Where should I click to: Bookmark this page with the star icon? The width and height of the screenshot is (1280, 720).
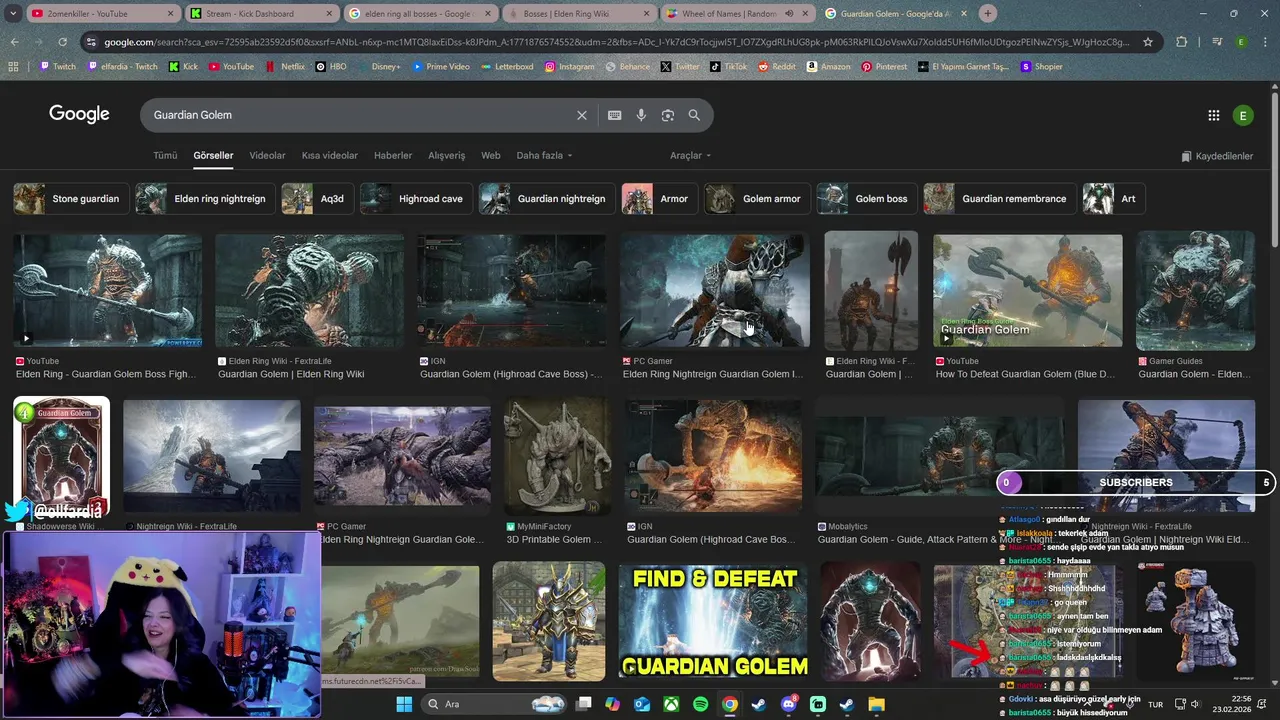(x=1148, y=42)
